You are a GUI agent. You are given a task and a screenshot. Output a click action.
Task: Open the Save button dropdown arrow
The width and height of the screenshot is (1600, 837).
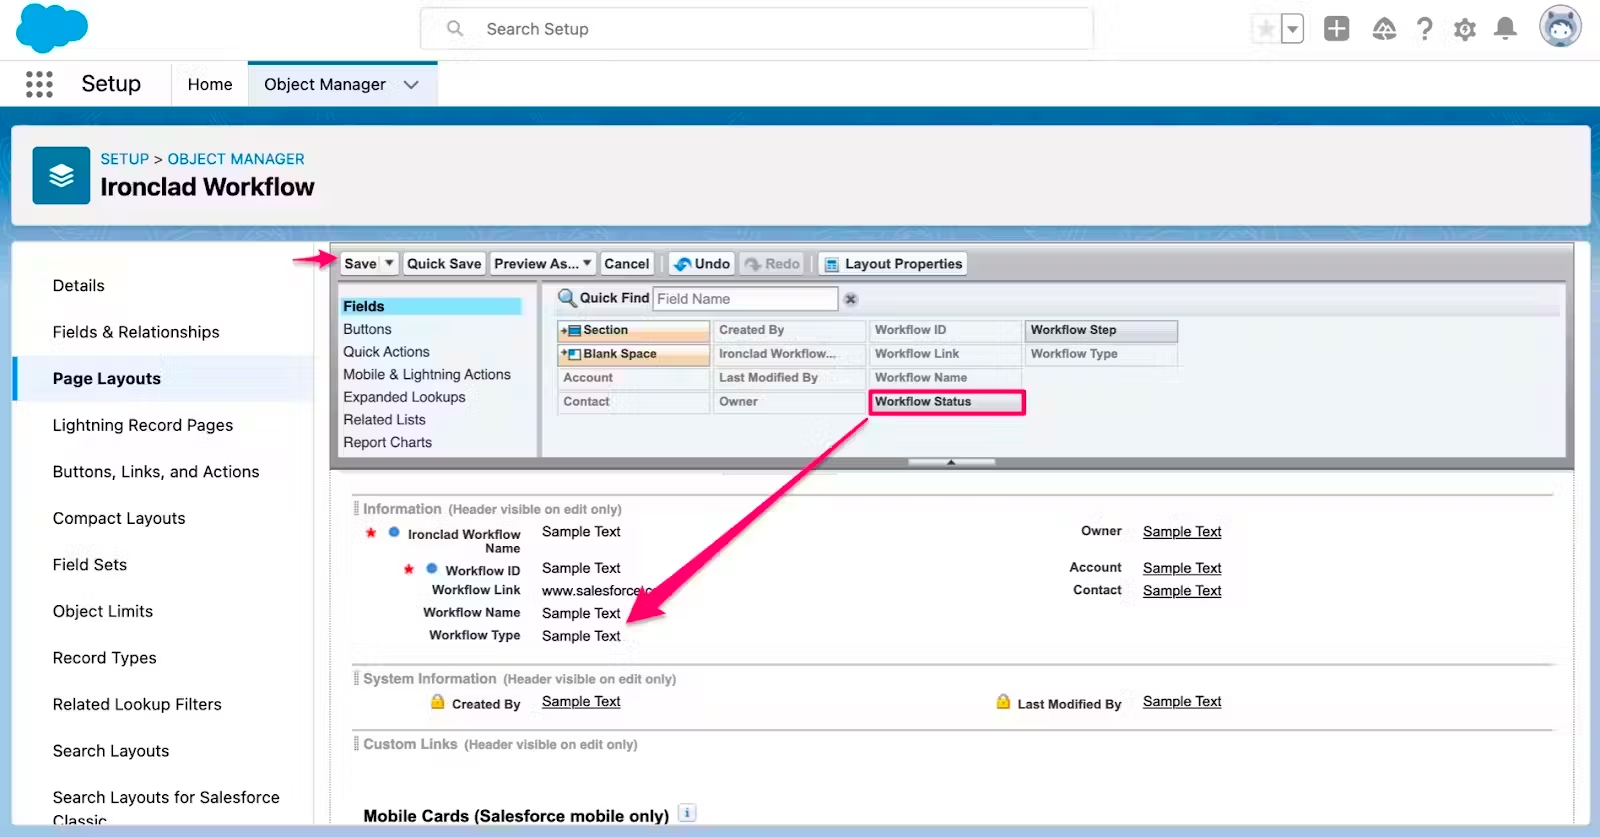click(389, 264)
